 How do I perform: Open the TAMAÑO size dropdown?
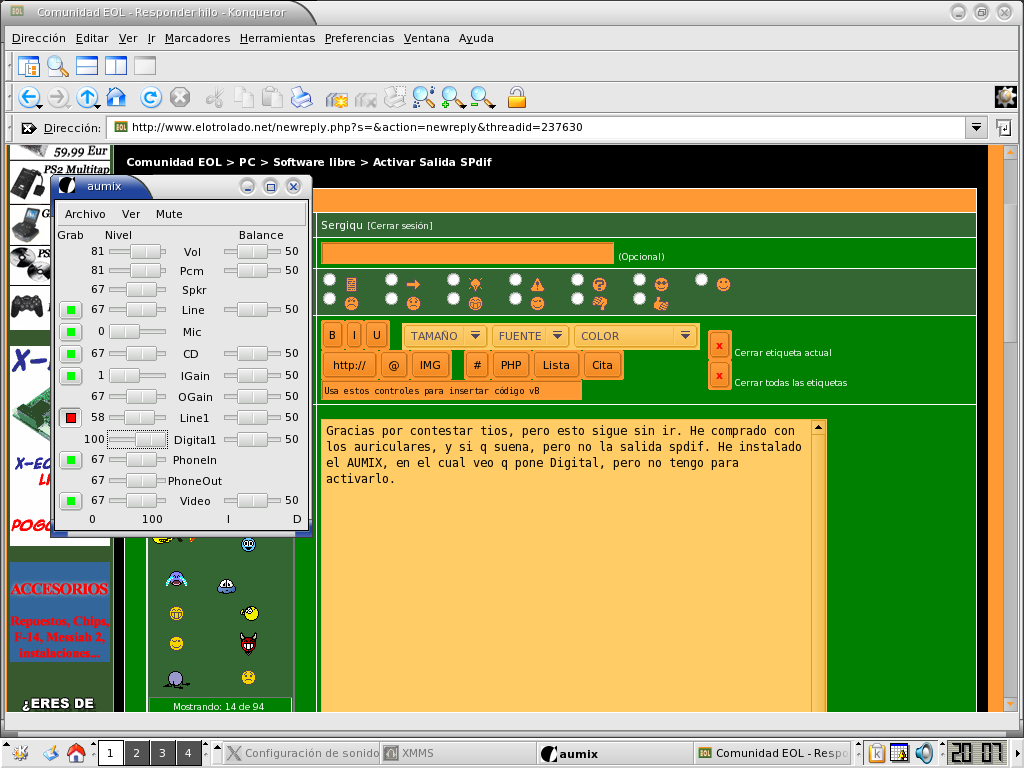pyautogui.click(x=444, y=336)
